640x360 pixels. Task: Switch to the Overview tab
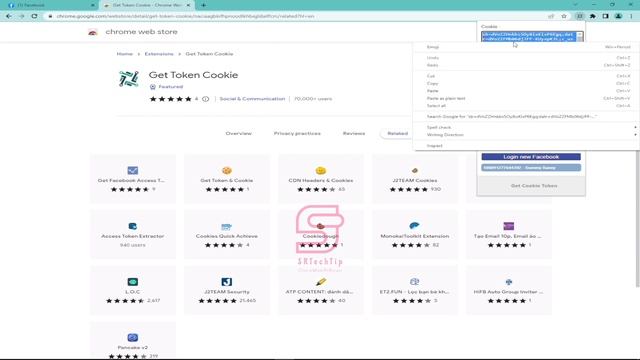click(238, 133)
